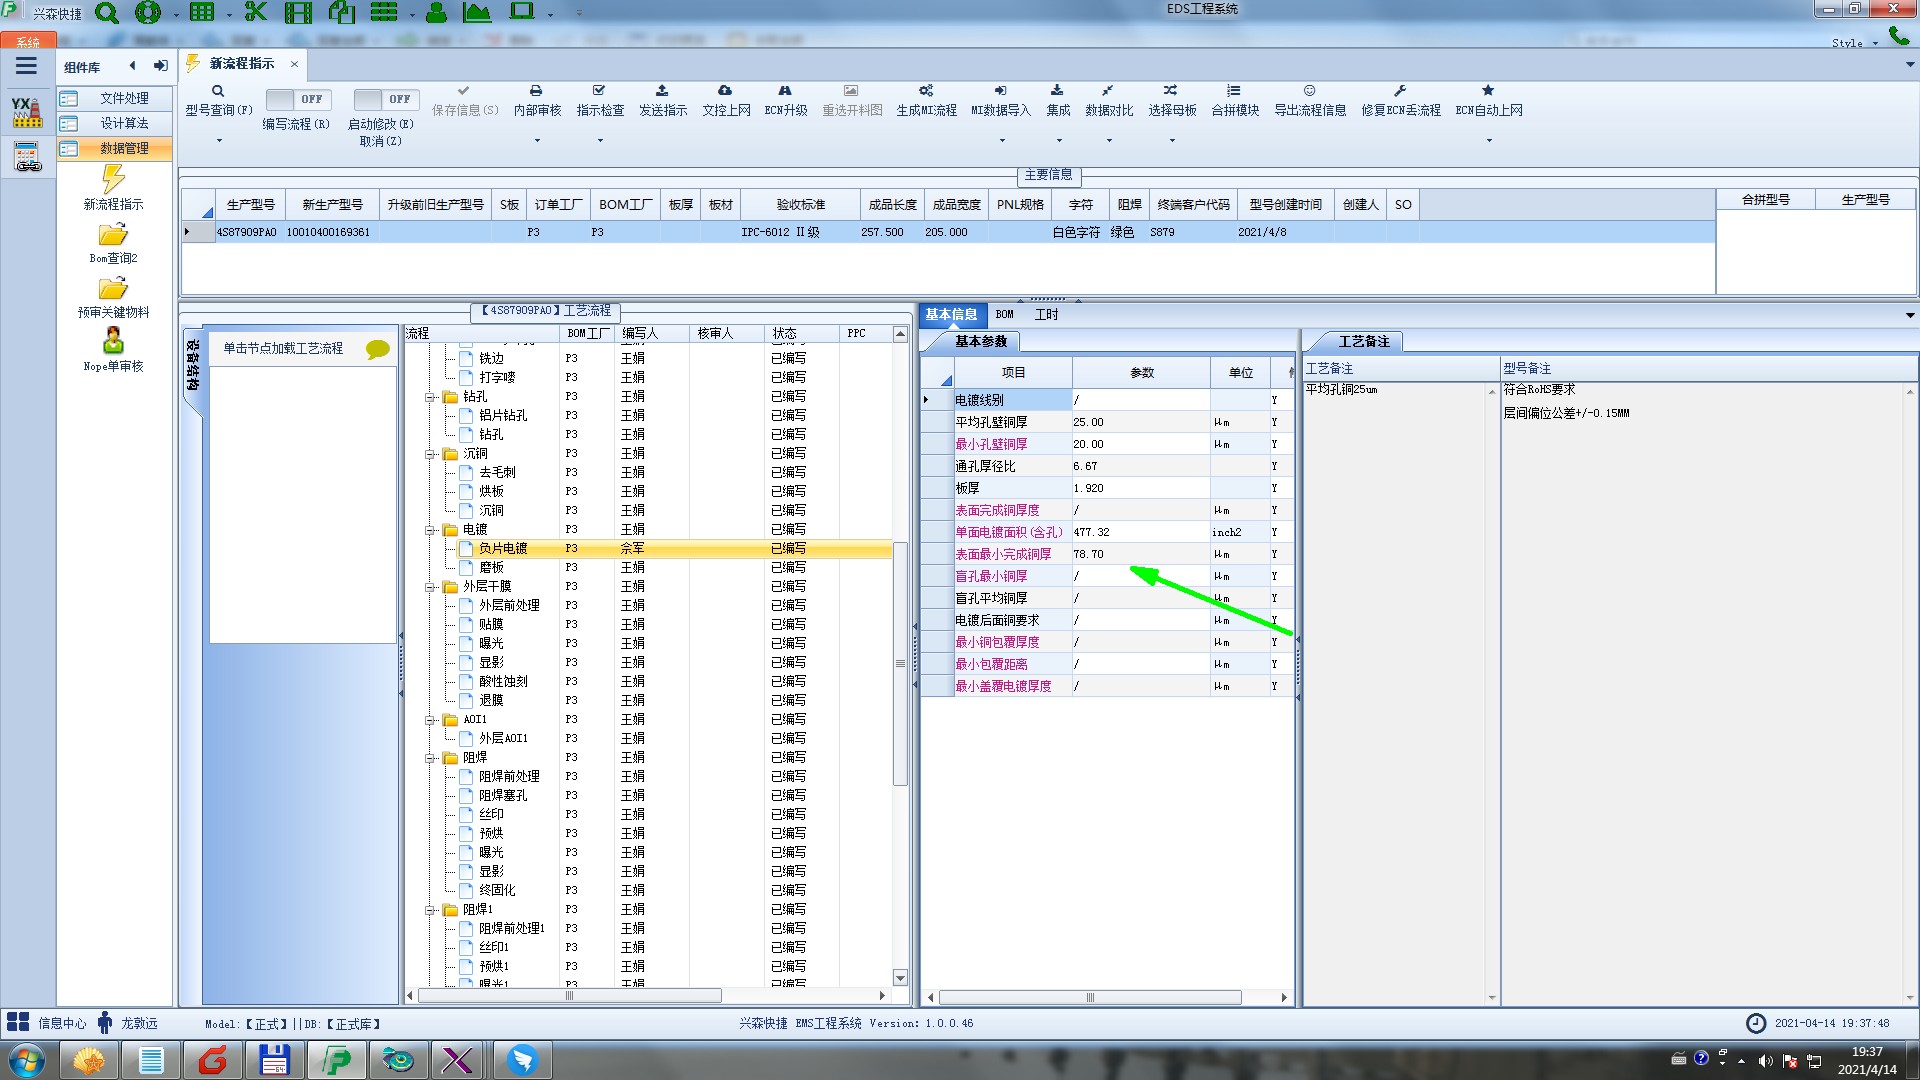1920x1080 pixels.
Task: Click the red G app in taskbar
Action: point(213,1060)
